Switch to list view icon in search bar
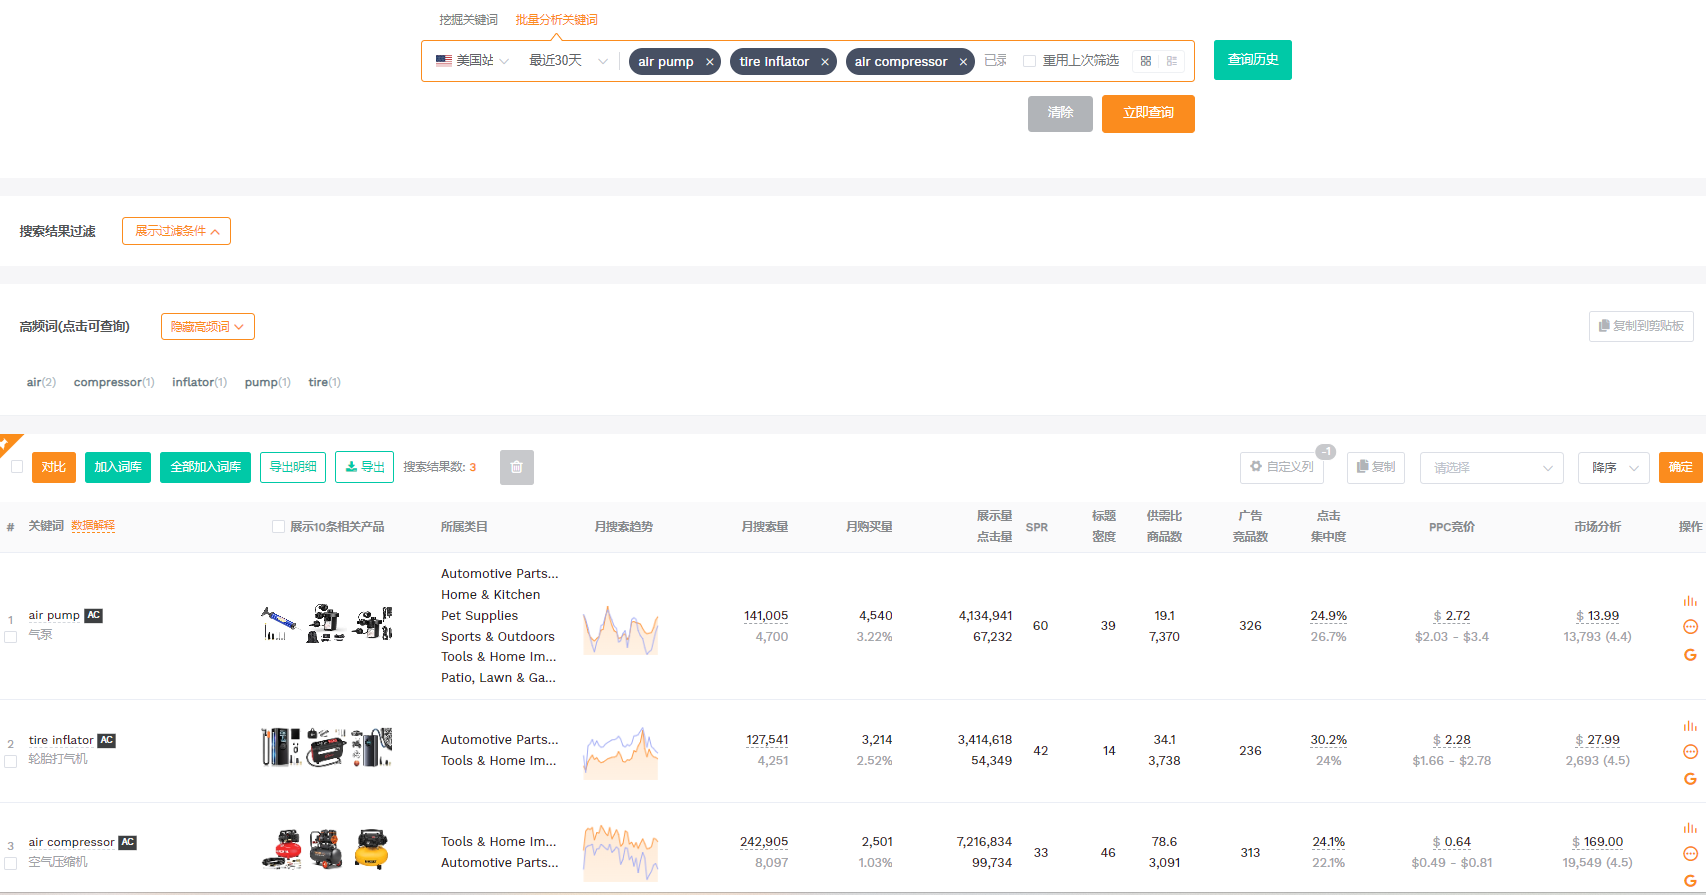The width and height of the screenshot is (1706, 895). coord(1171,61)
